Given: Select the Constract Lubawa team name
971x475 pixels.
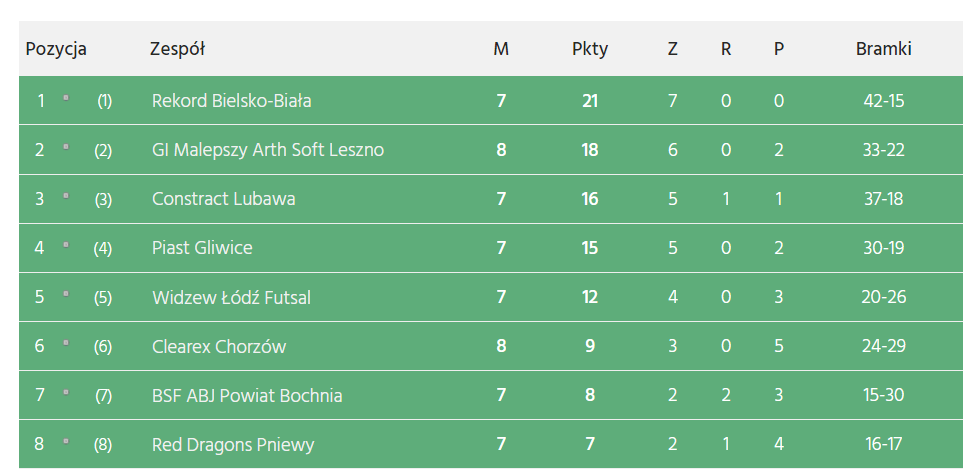Looking at the screenshot, I should (x=223, y=199).
